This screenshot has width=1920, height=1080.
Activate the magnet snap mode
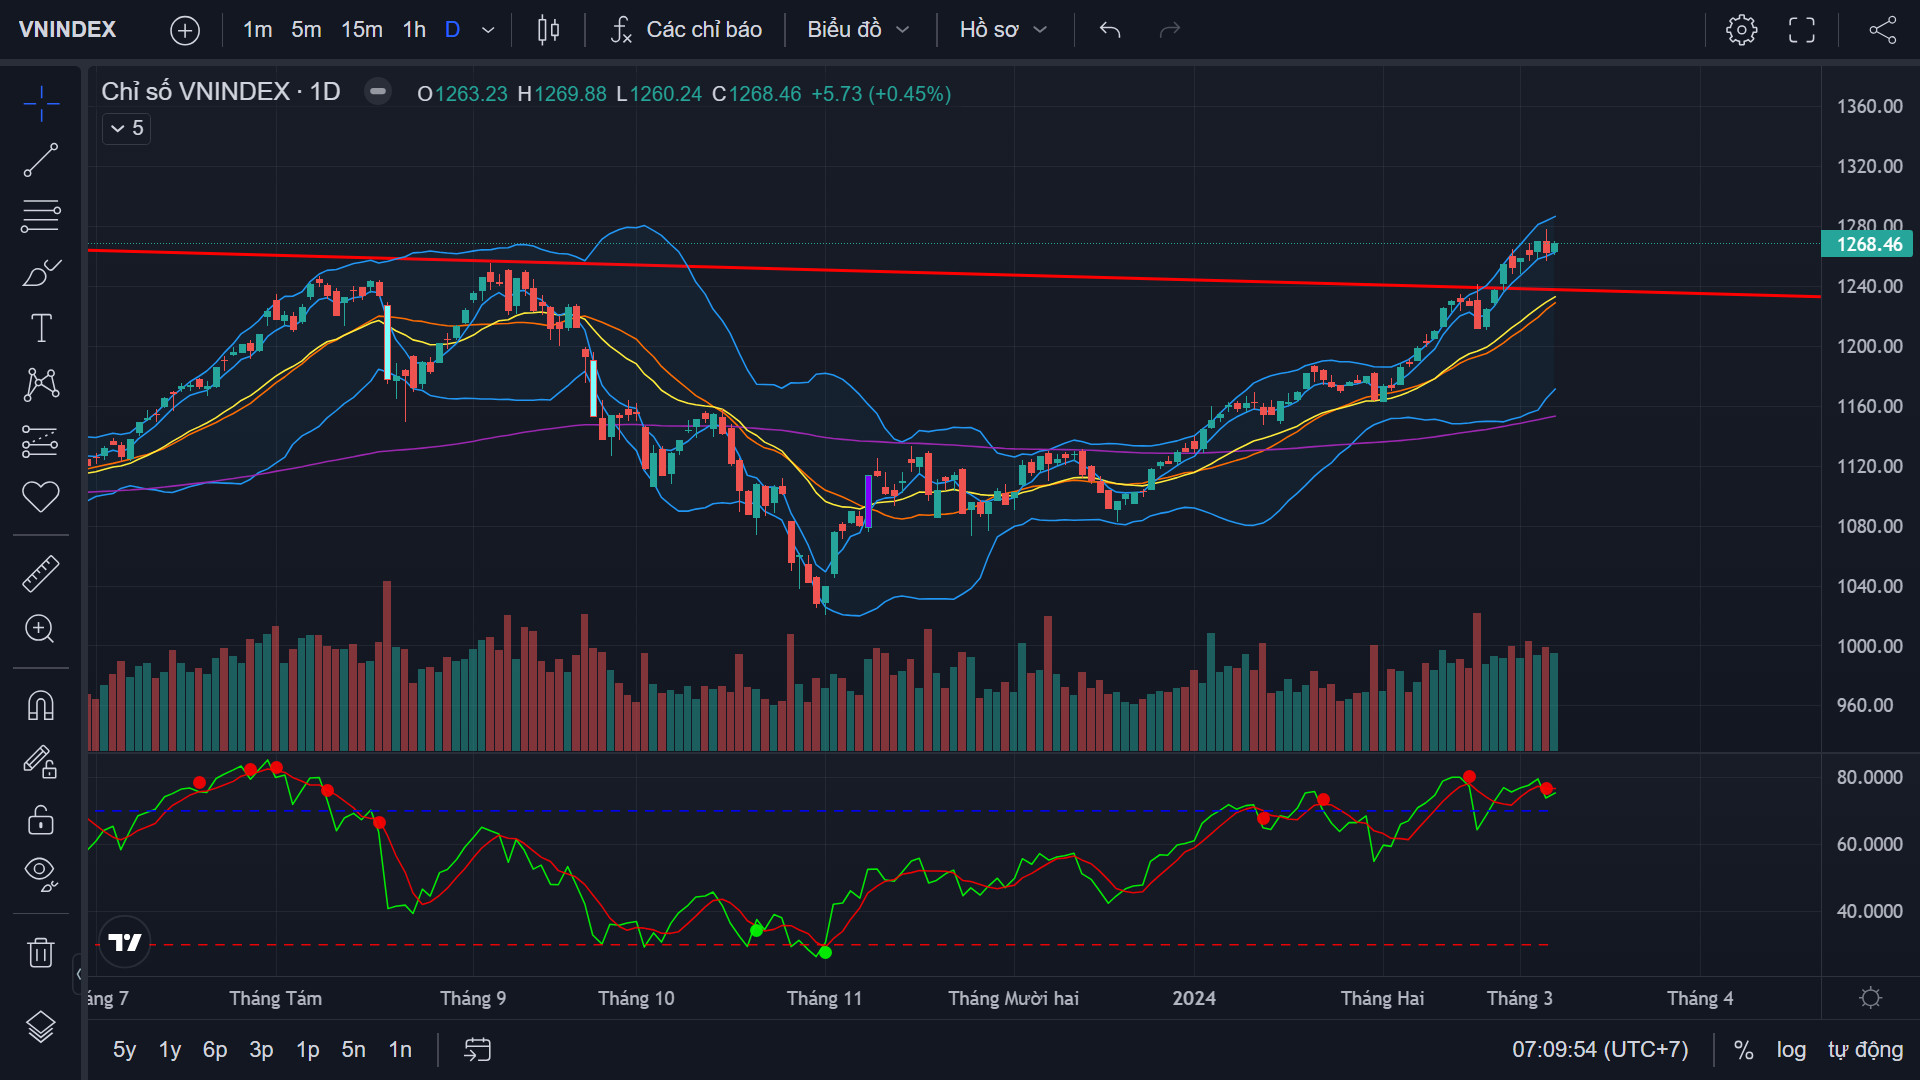pos(41,706)
